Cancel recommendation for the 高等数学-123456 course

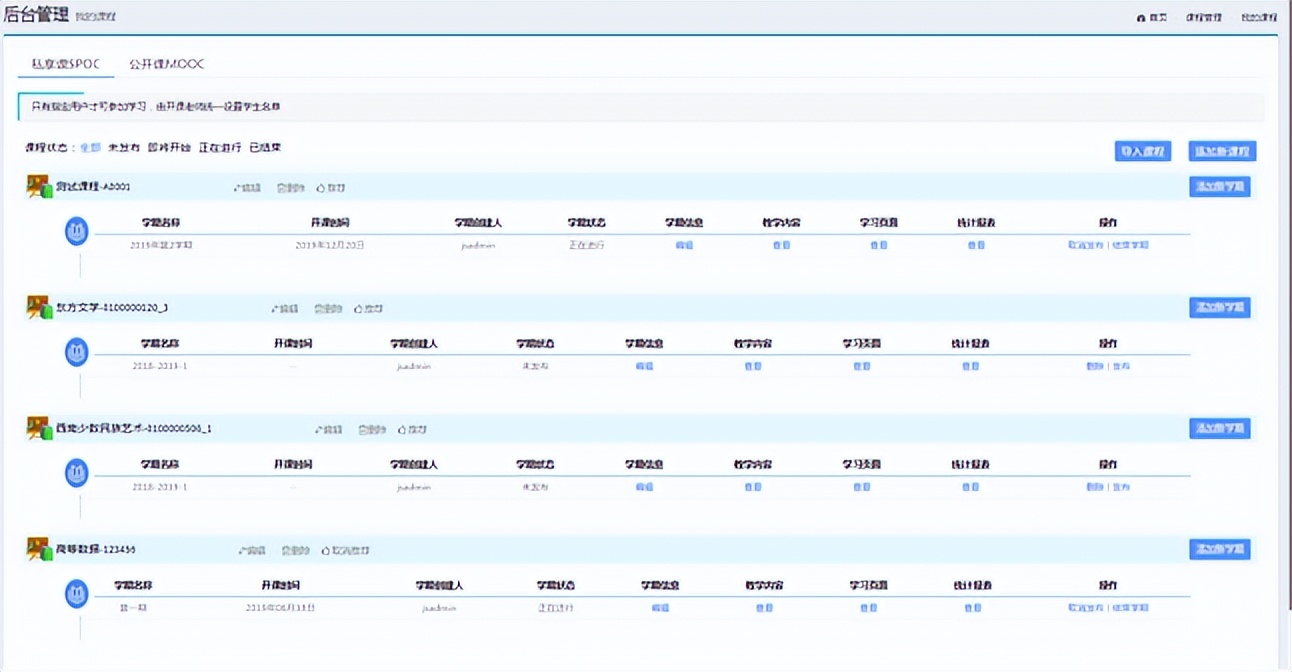pyautogui.click(x=345, y=551)
